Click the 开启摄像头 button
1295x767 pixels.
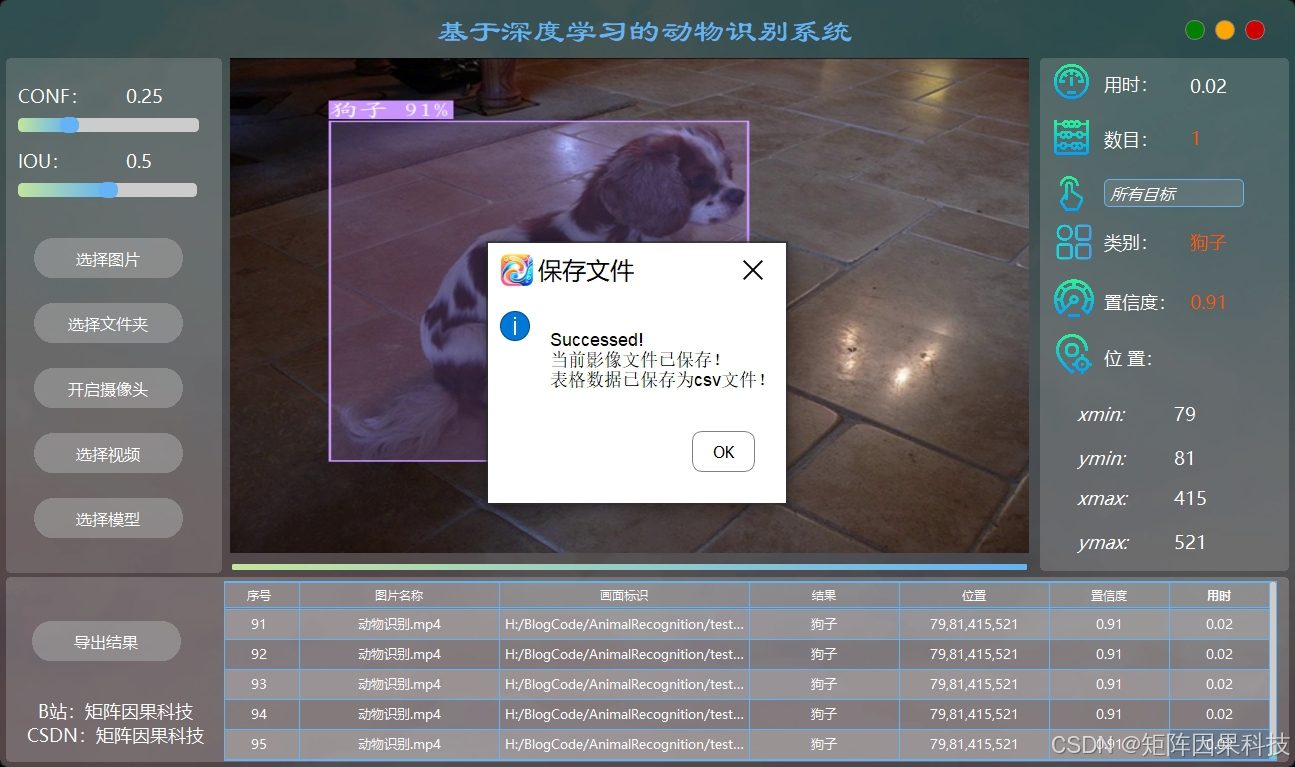108,389
